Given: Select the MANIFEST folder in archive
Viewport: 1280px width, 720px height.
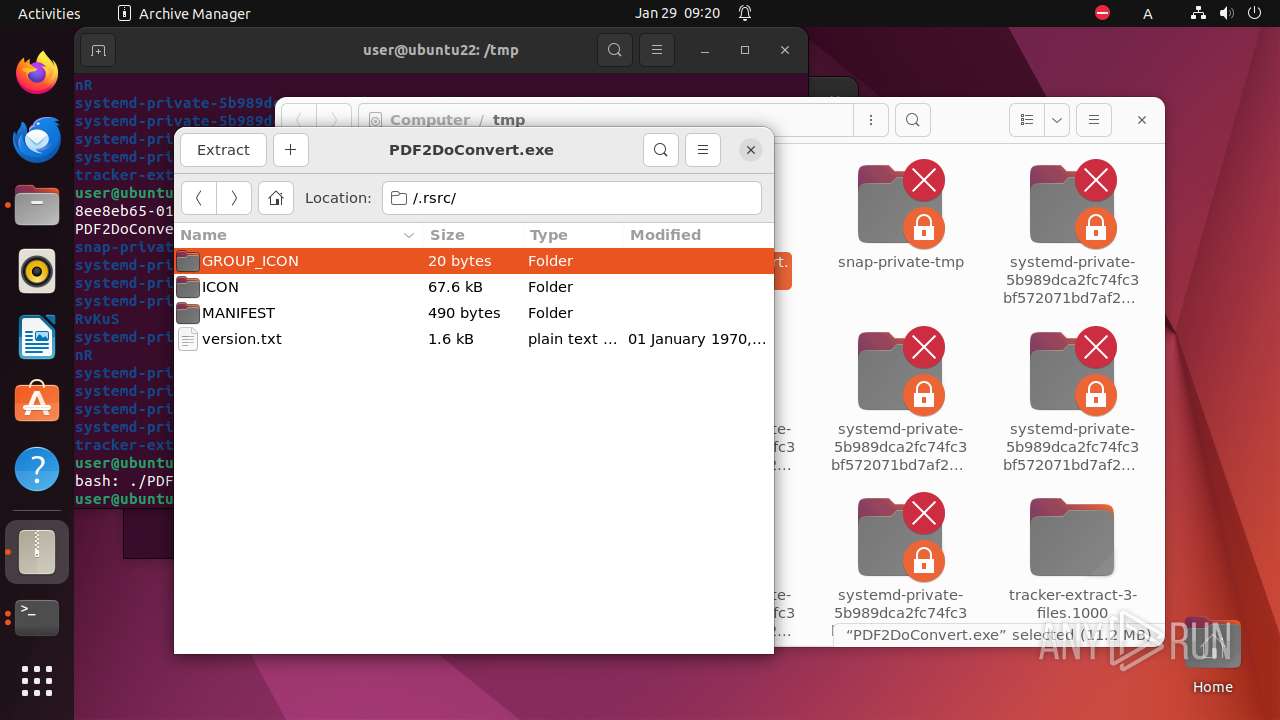Looking at the screenshot, I should (x=474, y=313).
